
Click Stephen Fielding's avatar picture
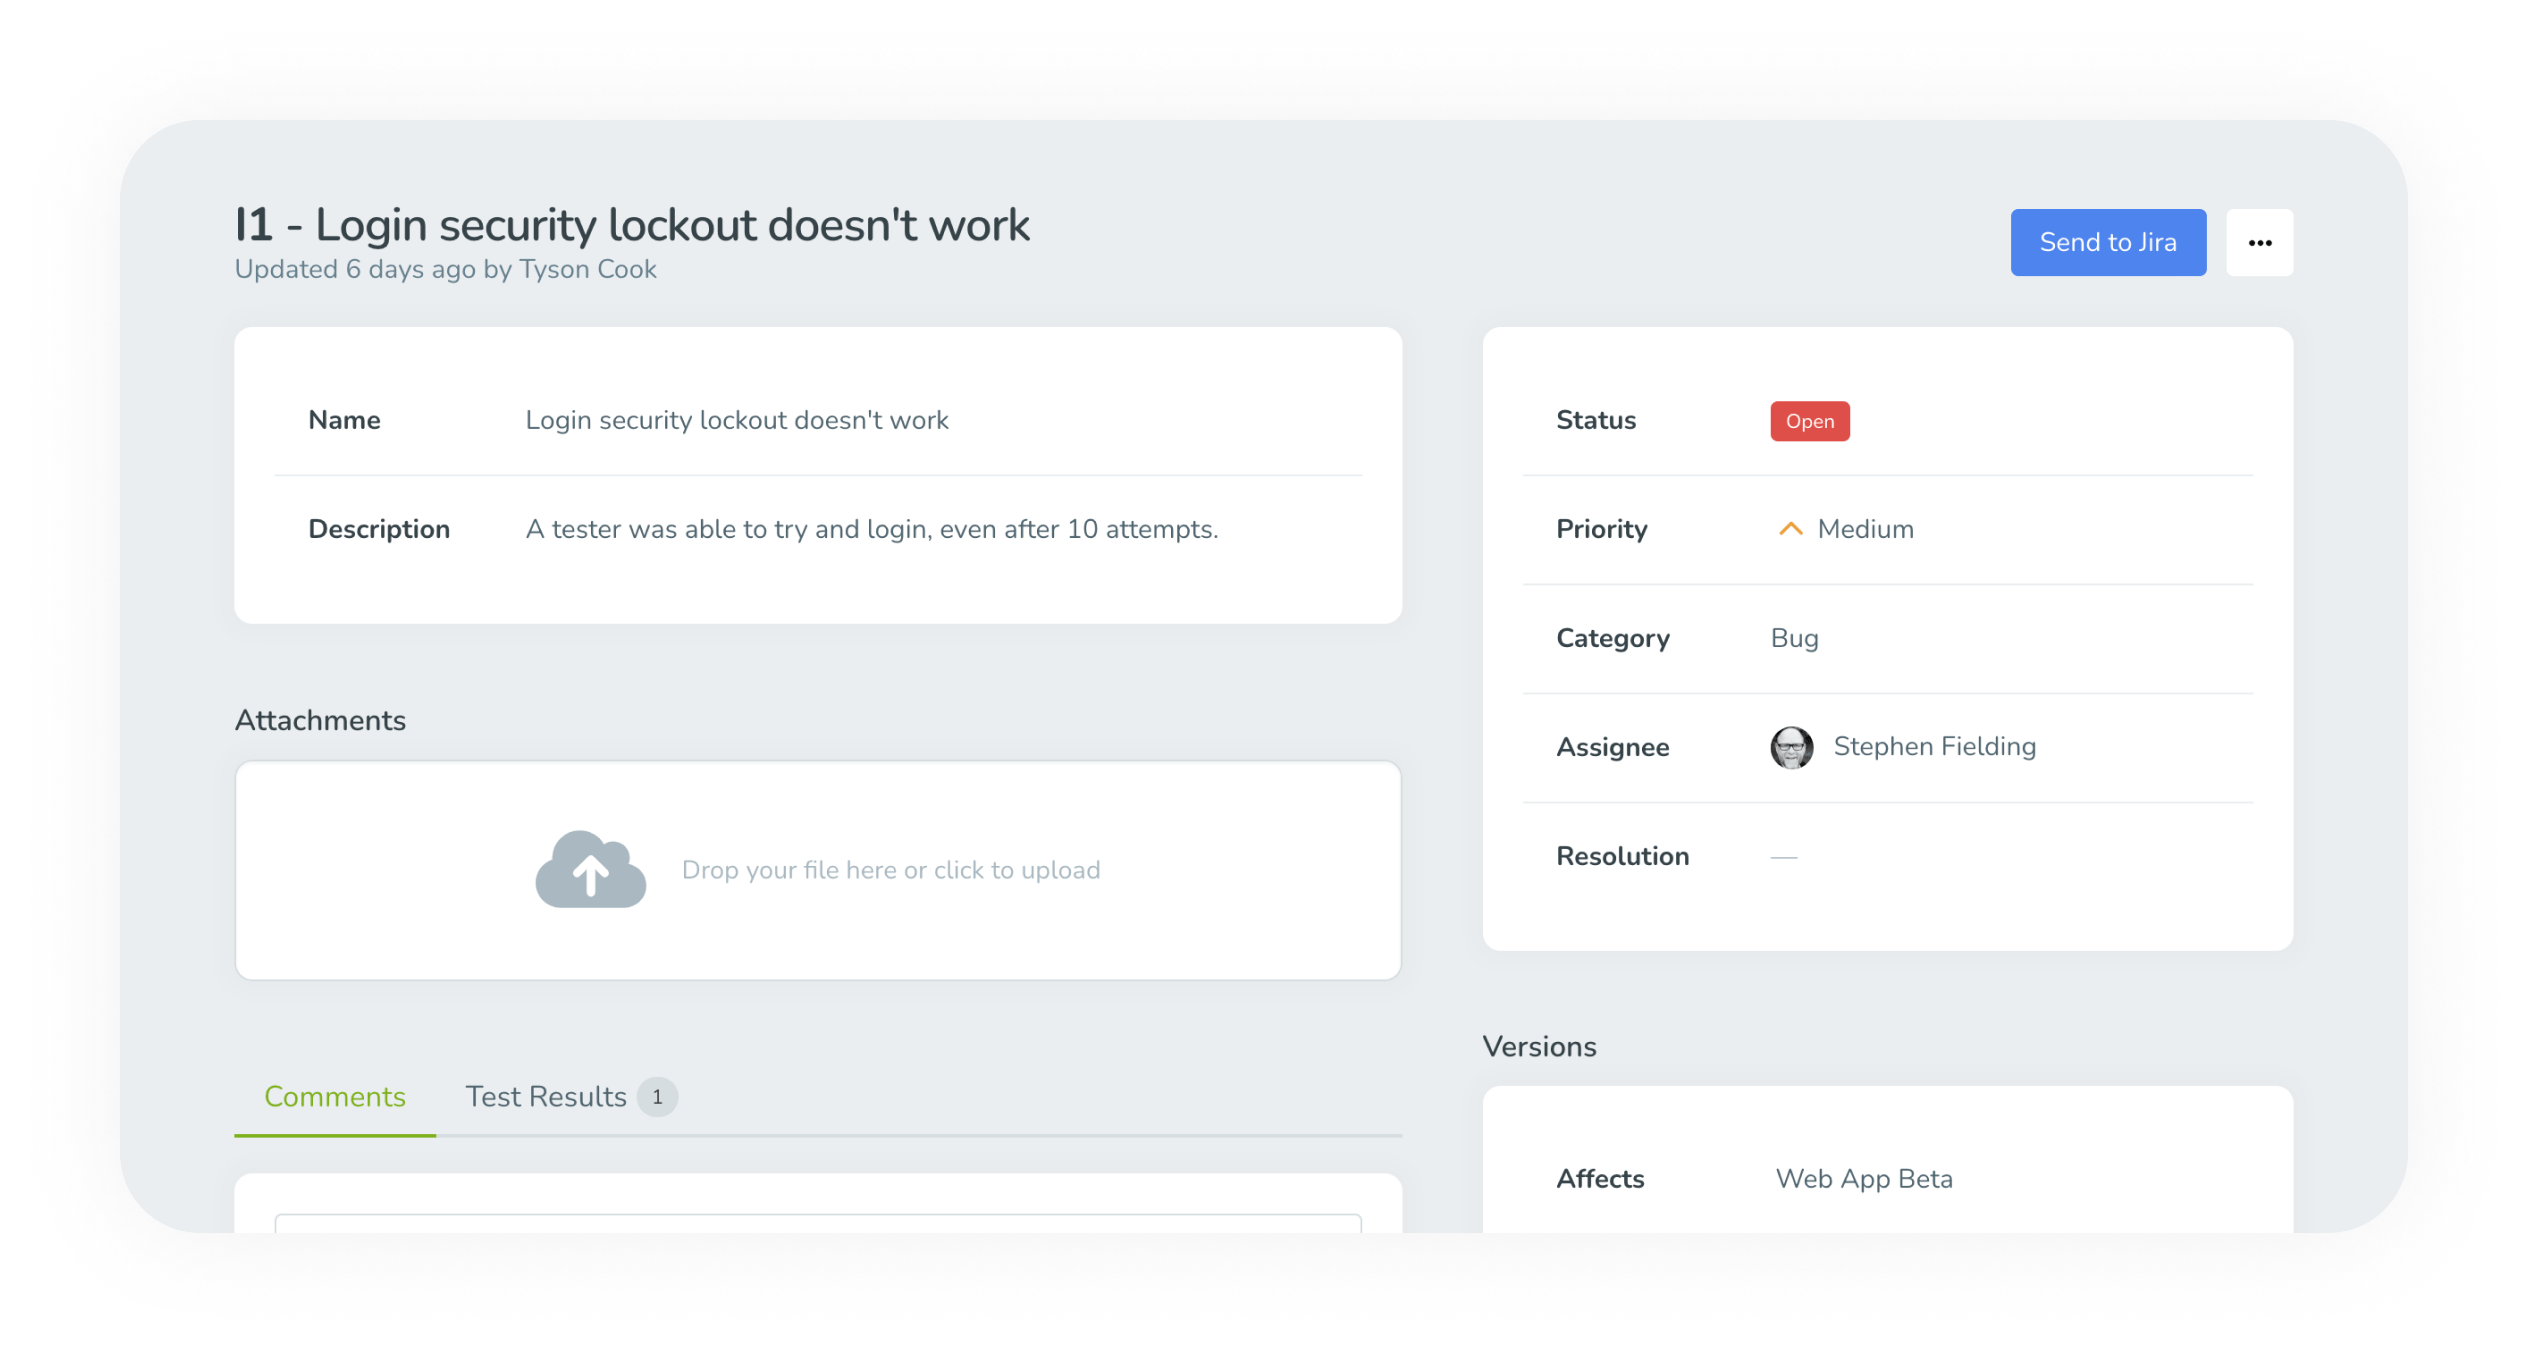(1791, 747)
